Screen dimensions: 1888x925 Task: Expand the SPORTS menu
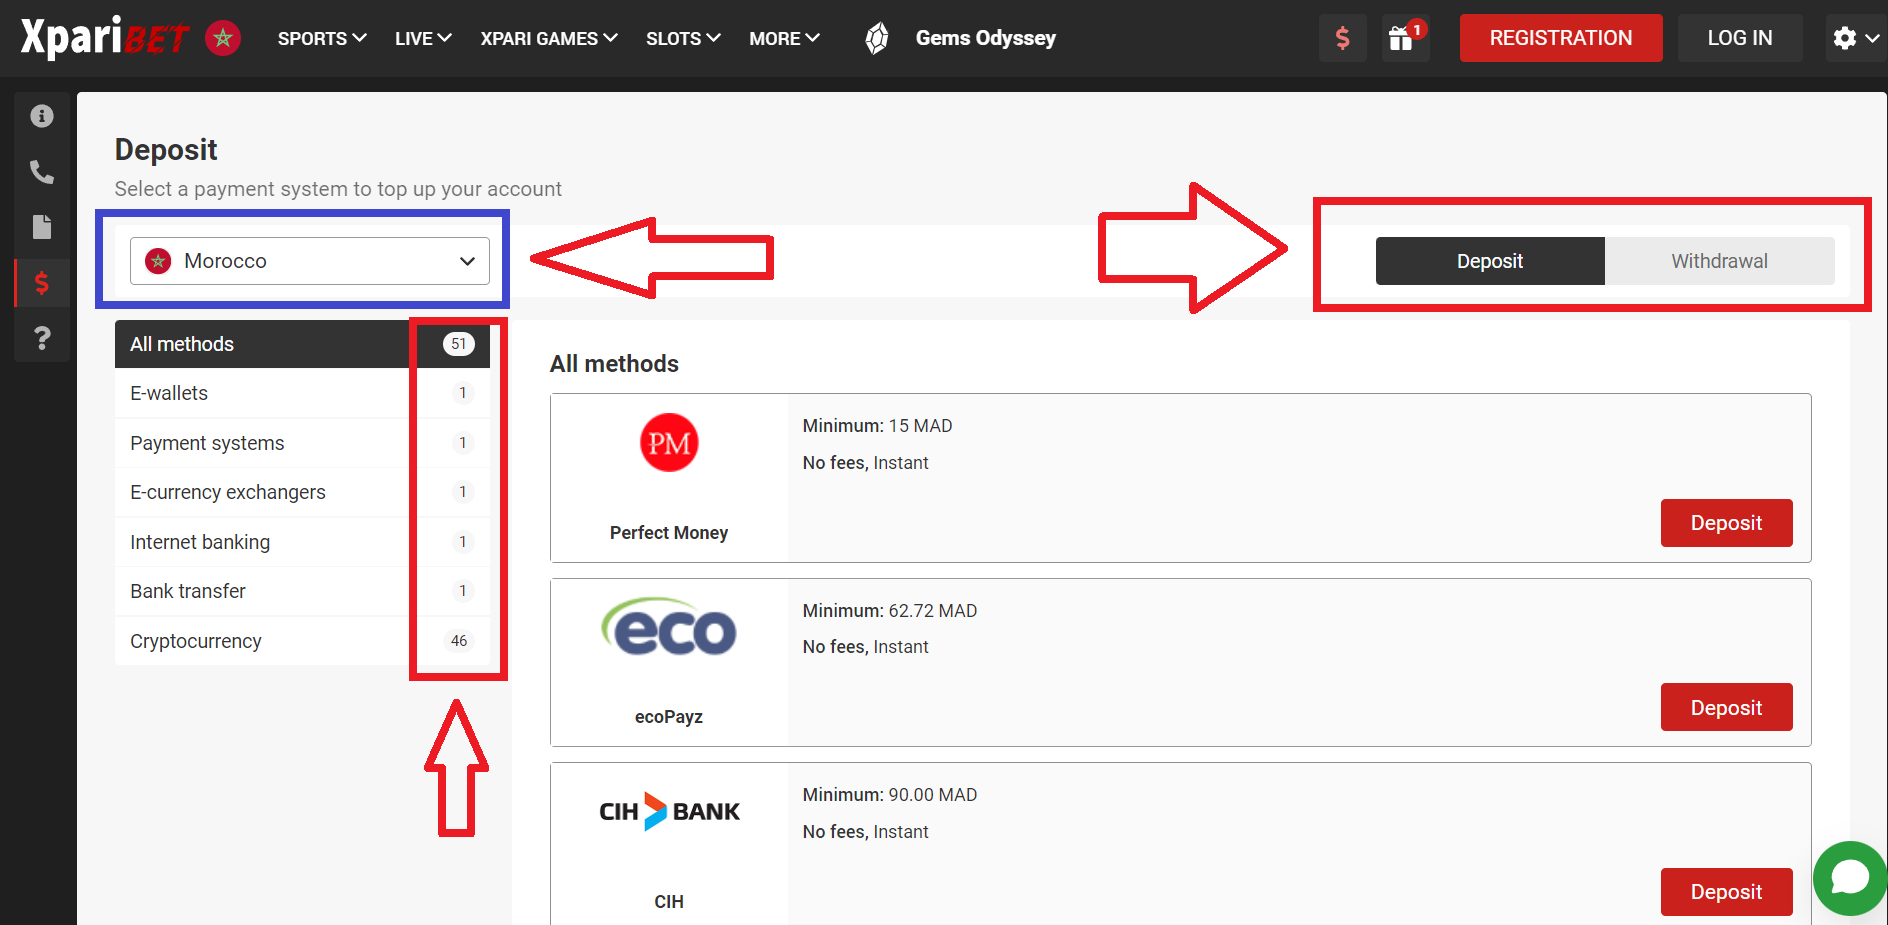click(x=322, y=38)
